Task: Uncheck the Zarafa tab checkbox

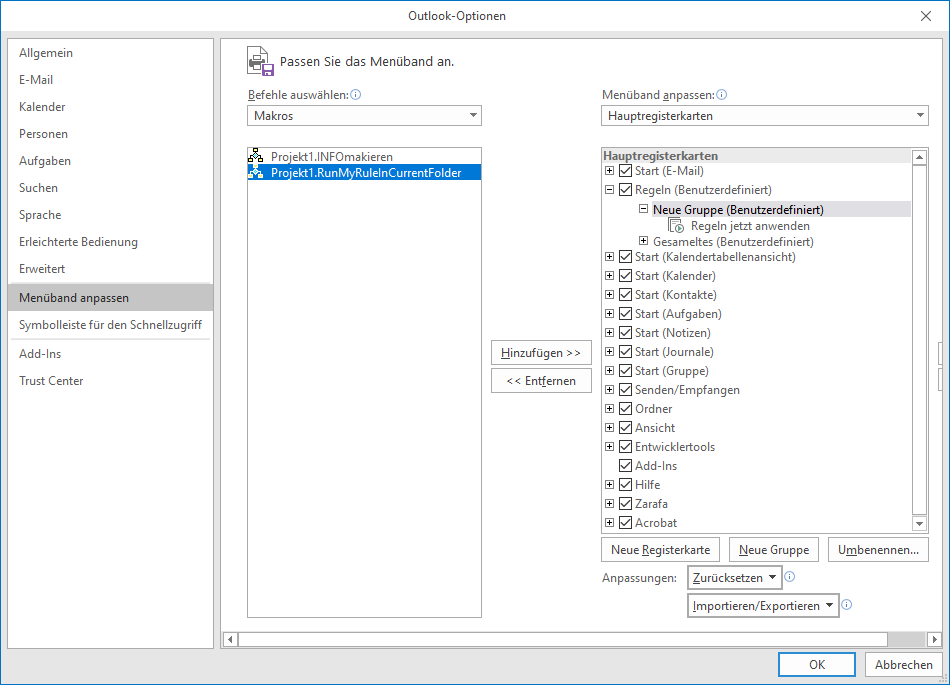Action: tap(625, 504)
